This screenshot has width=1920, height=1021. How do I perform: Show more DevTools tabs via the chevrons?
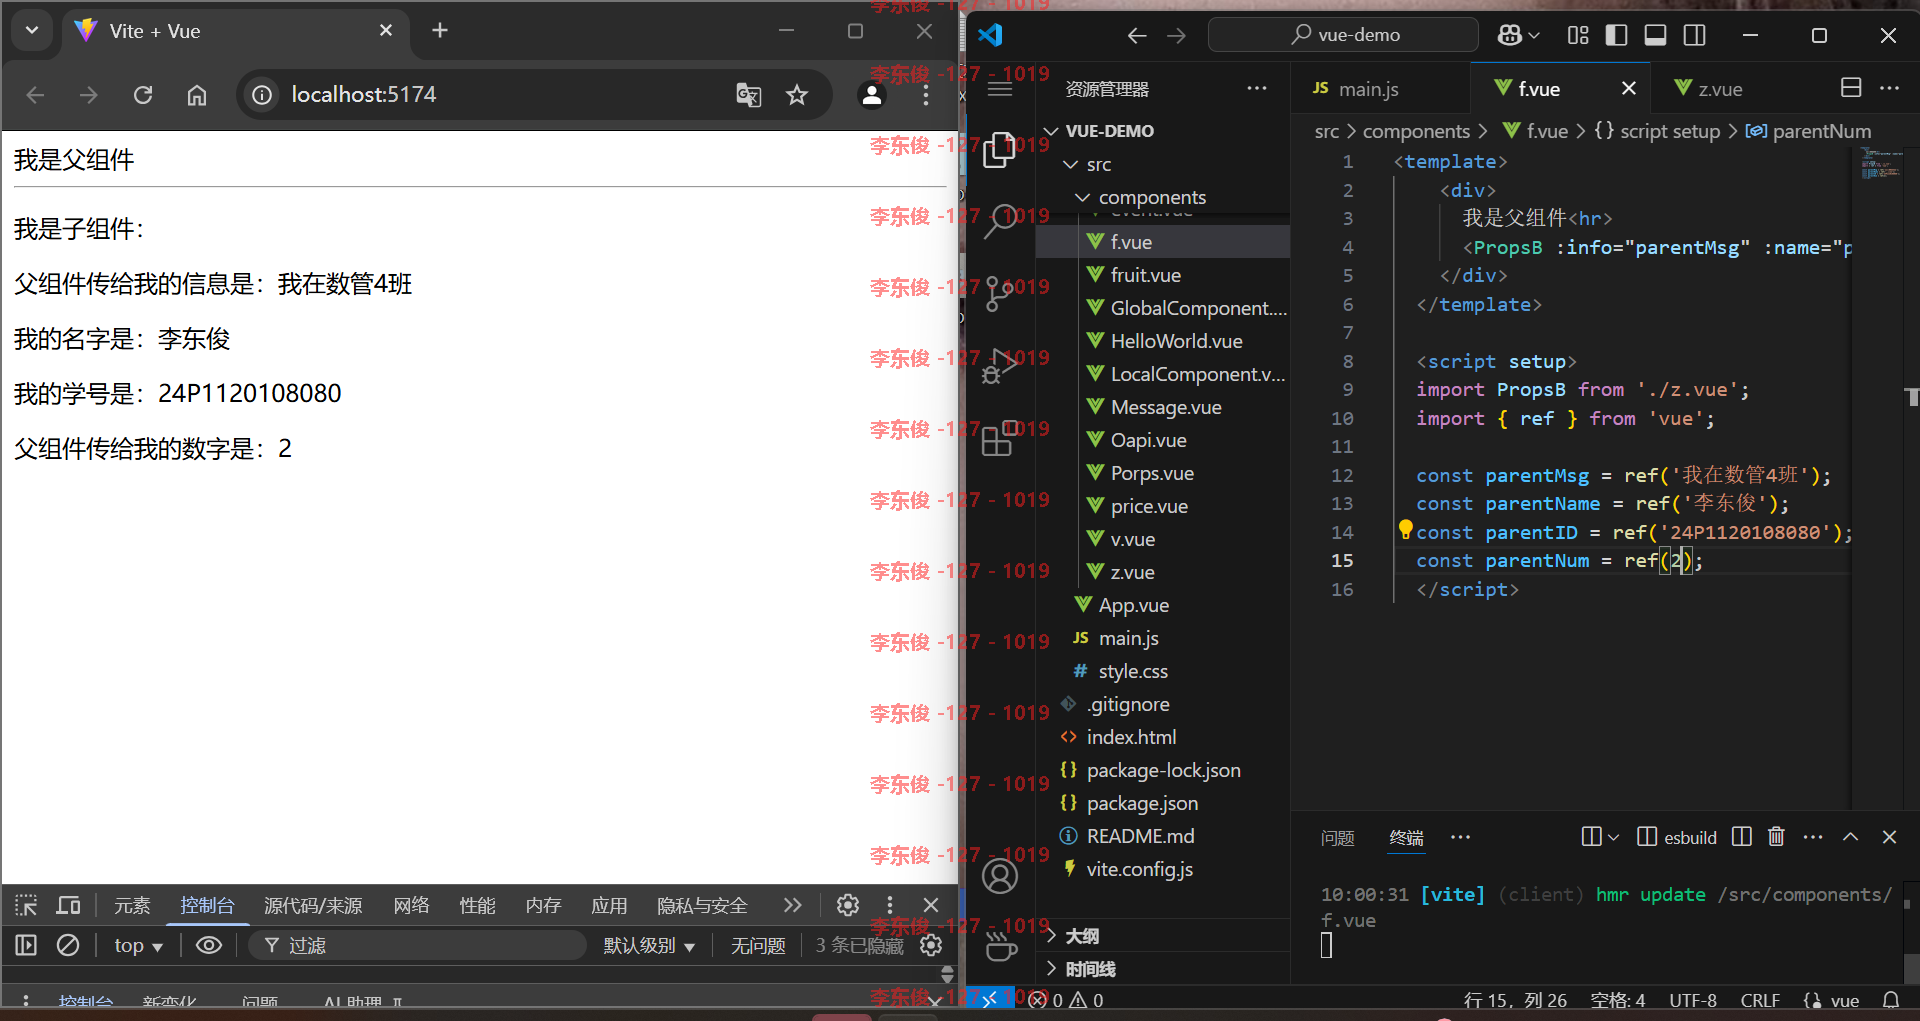coord(793,905)
